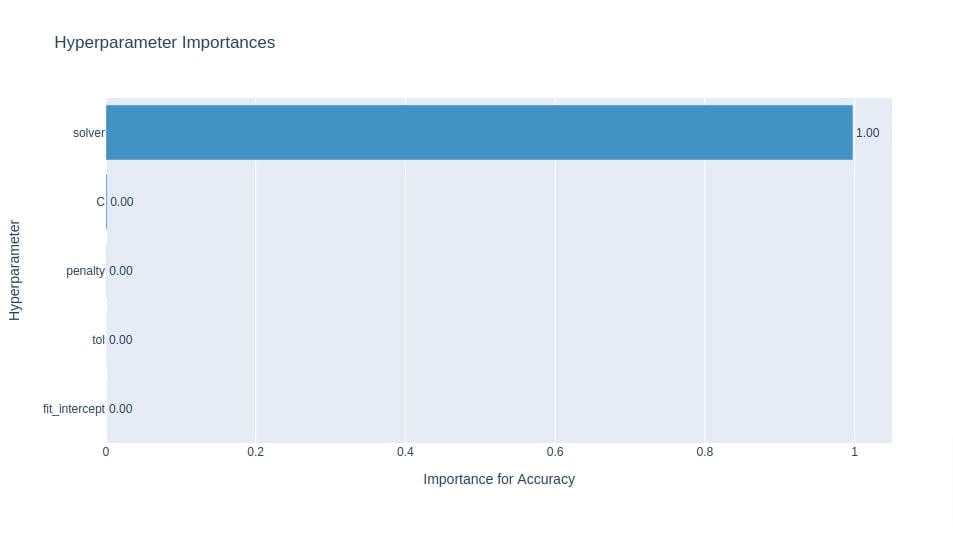Click the 0.4 x-axis tick label
The height and width of the screenshot is (544, 953).
[405, 452]
